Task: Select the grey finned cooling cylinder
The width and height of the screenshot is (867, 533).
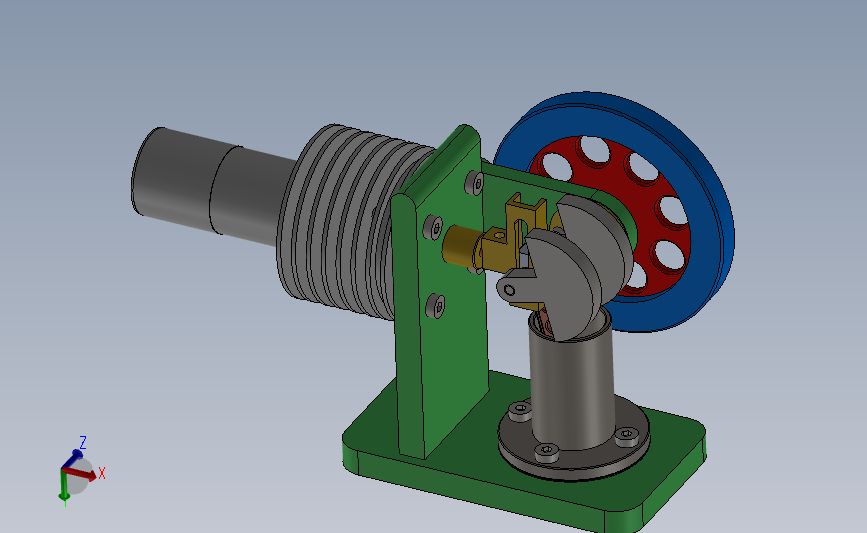Action: [x=343, y=221]
